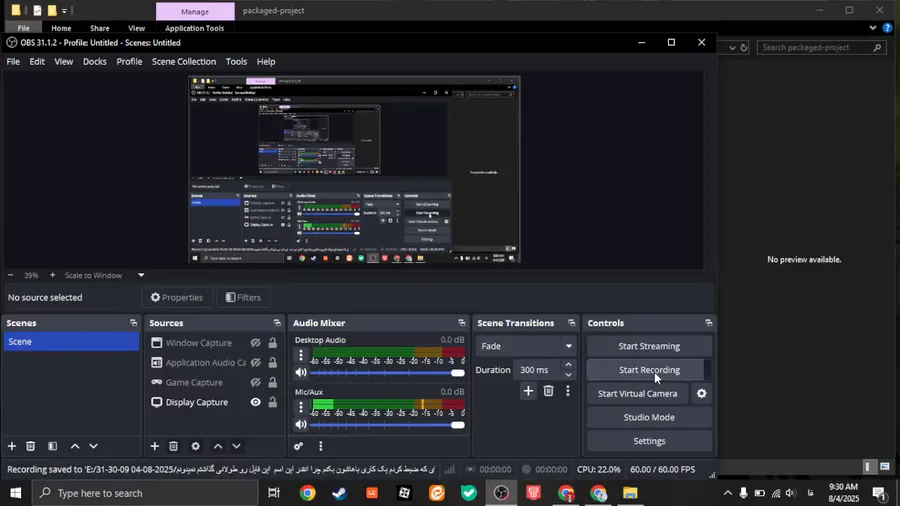Open the OBS Edit menu
The image size is (900, 506).
click(37, 61)
